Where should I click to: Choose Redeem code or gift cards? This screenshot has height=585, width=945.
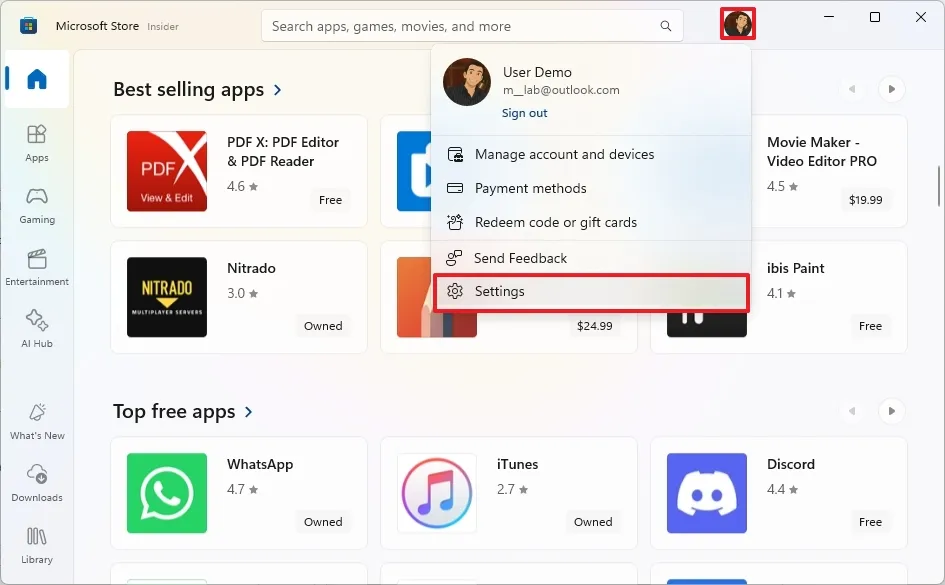(x=554, y=222)
